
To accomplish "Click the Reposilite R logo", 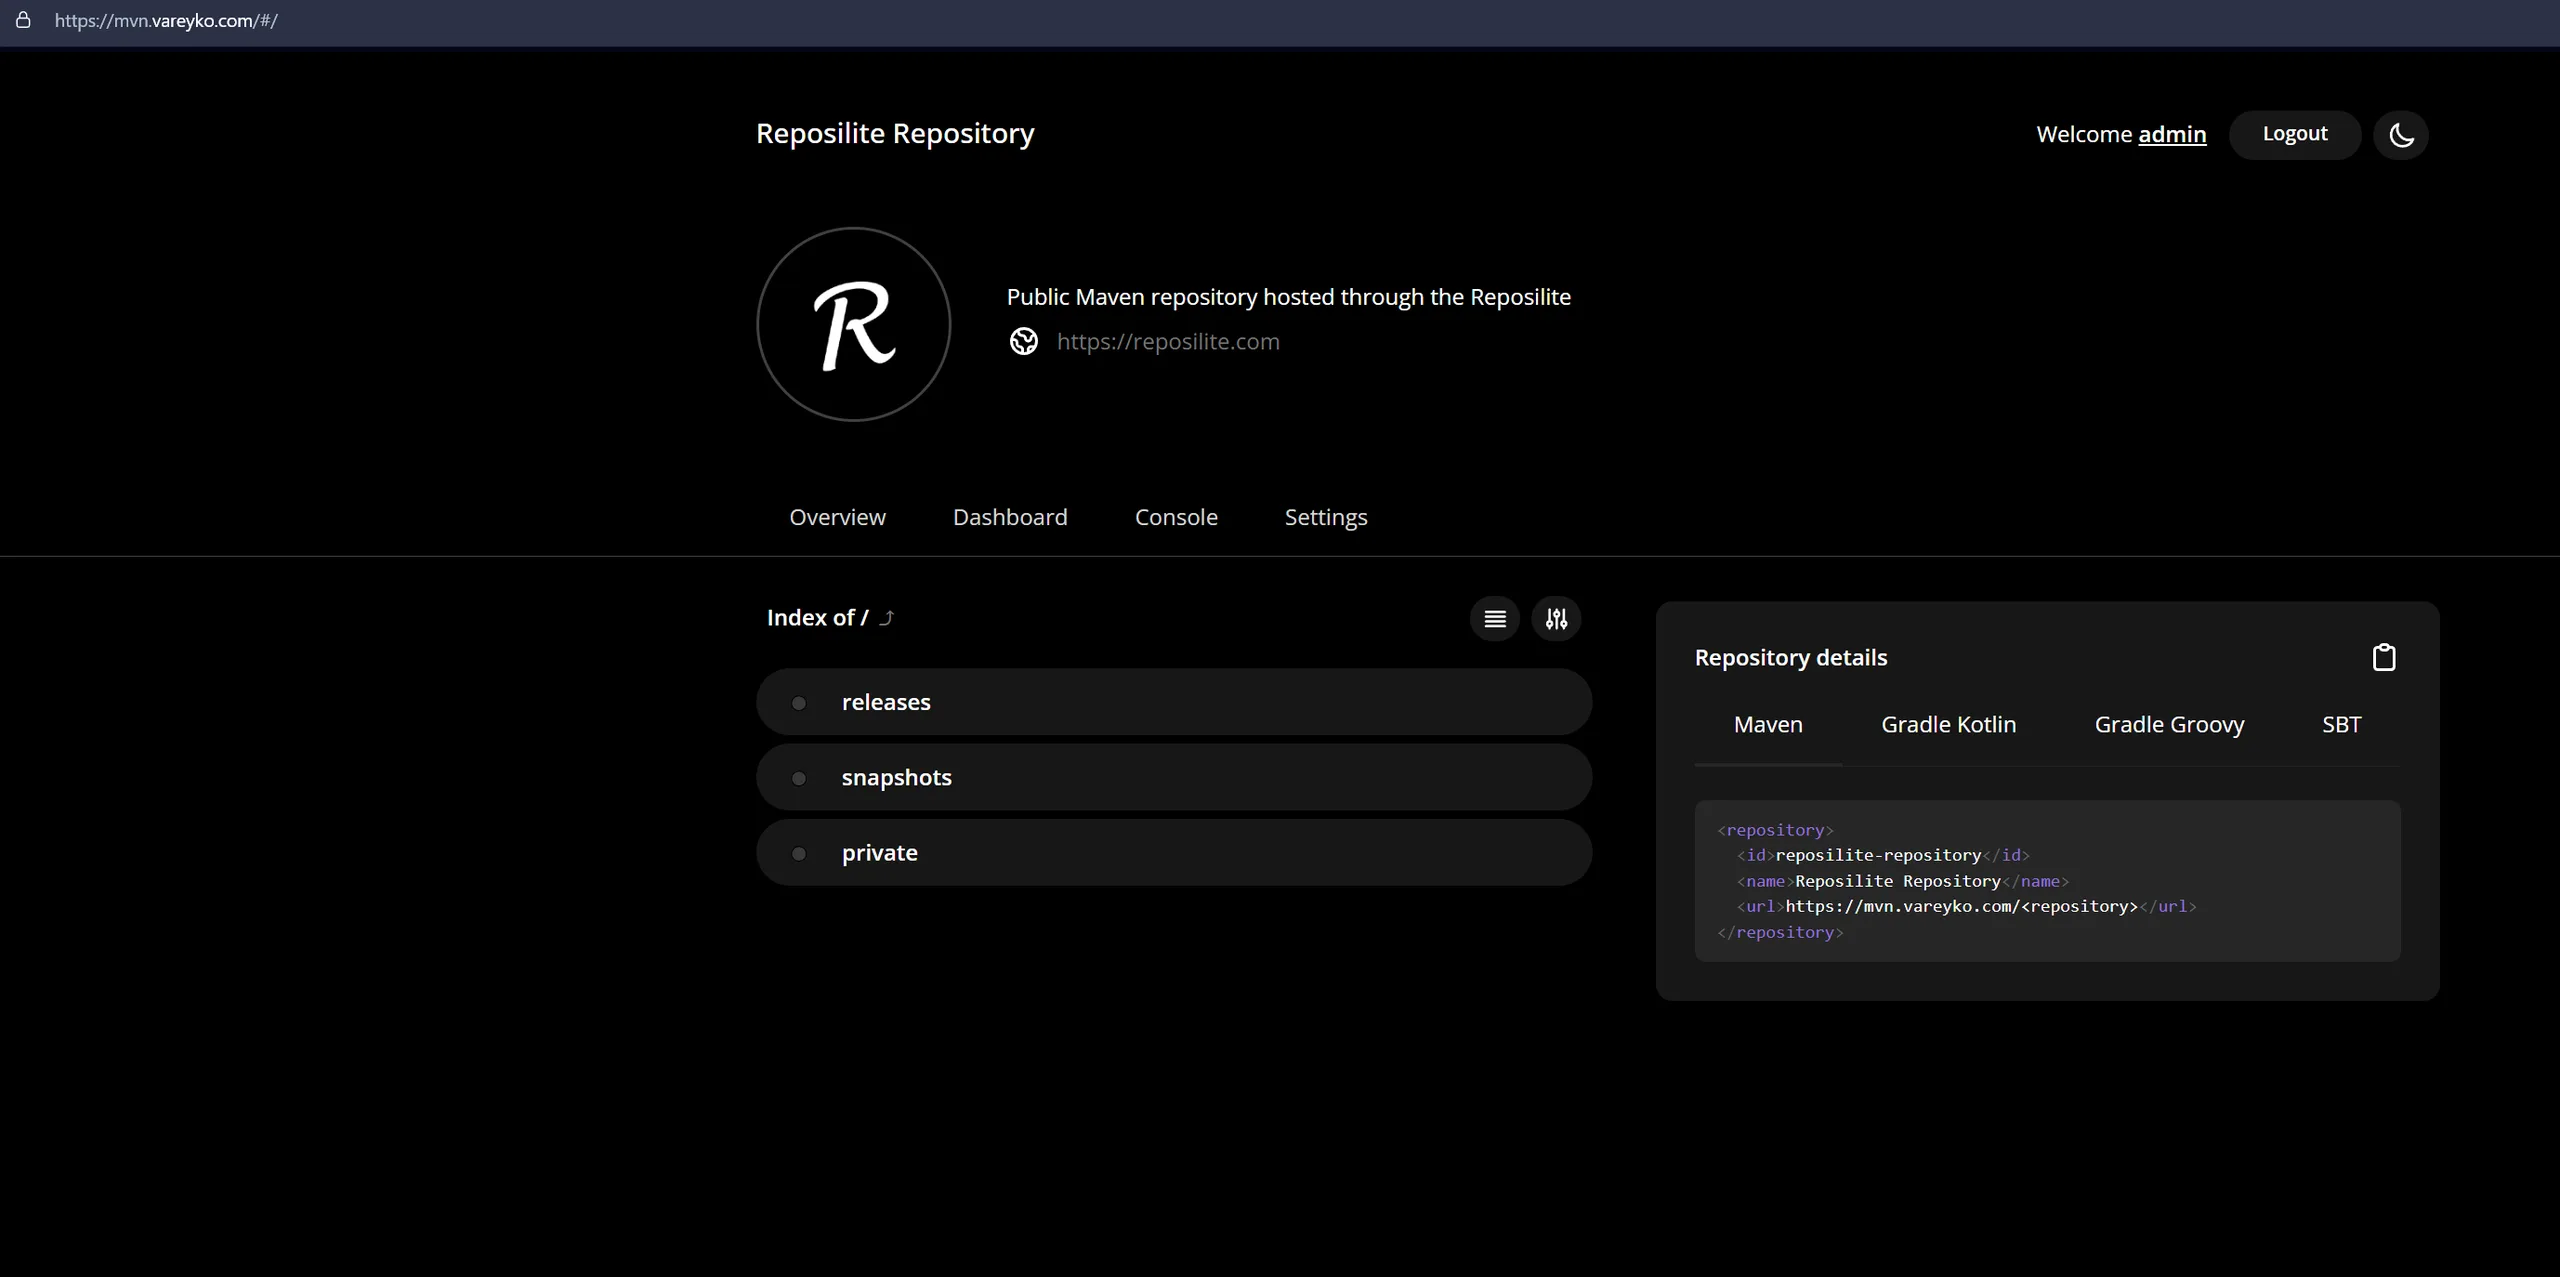I will tap(853, 324).
